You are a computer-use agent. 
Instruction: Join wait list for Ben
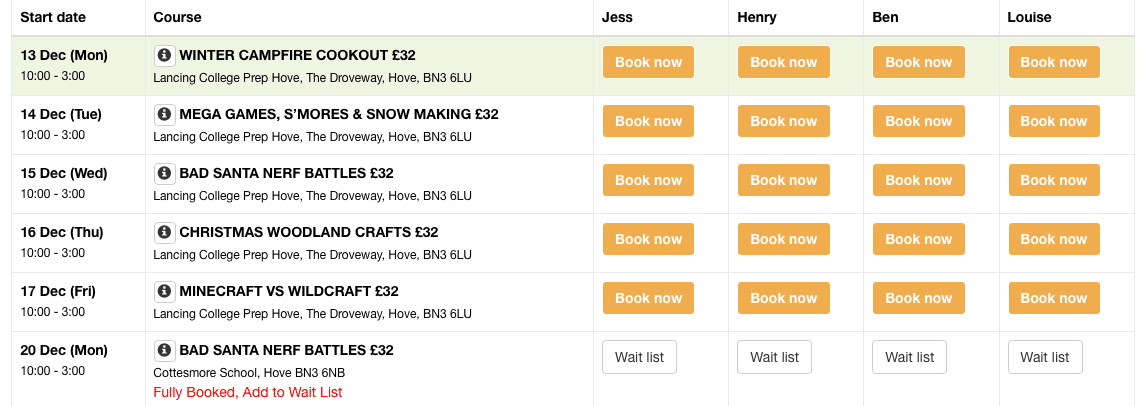pyautogui.click(x=909, y=357)
